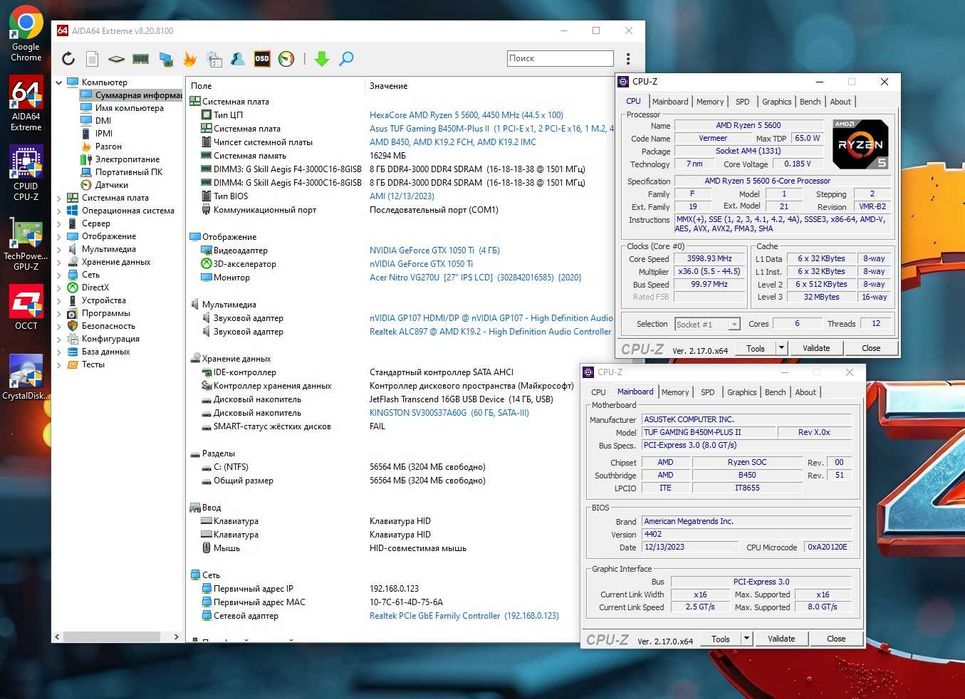
Task: Expand the Отображение tree node
Action: coord(60,236)
